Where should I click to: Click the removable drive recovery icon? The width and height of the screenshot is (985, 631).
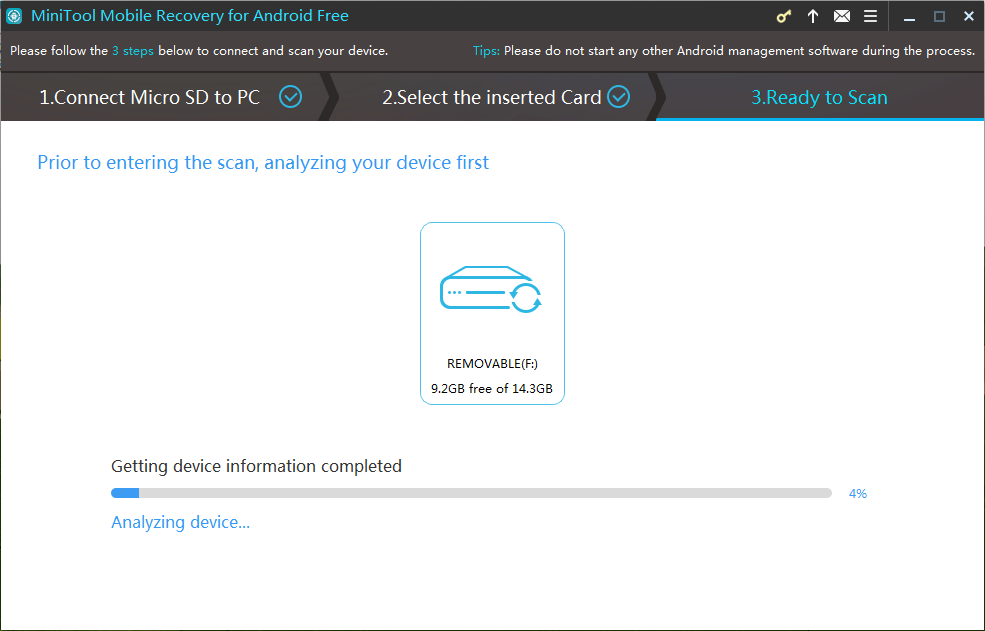click(x=491, y=290)
